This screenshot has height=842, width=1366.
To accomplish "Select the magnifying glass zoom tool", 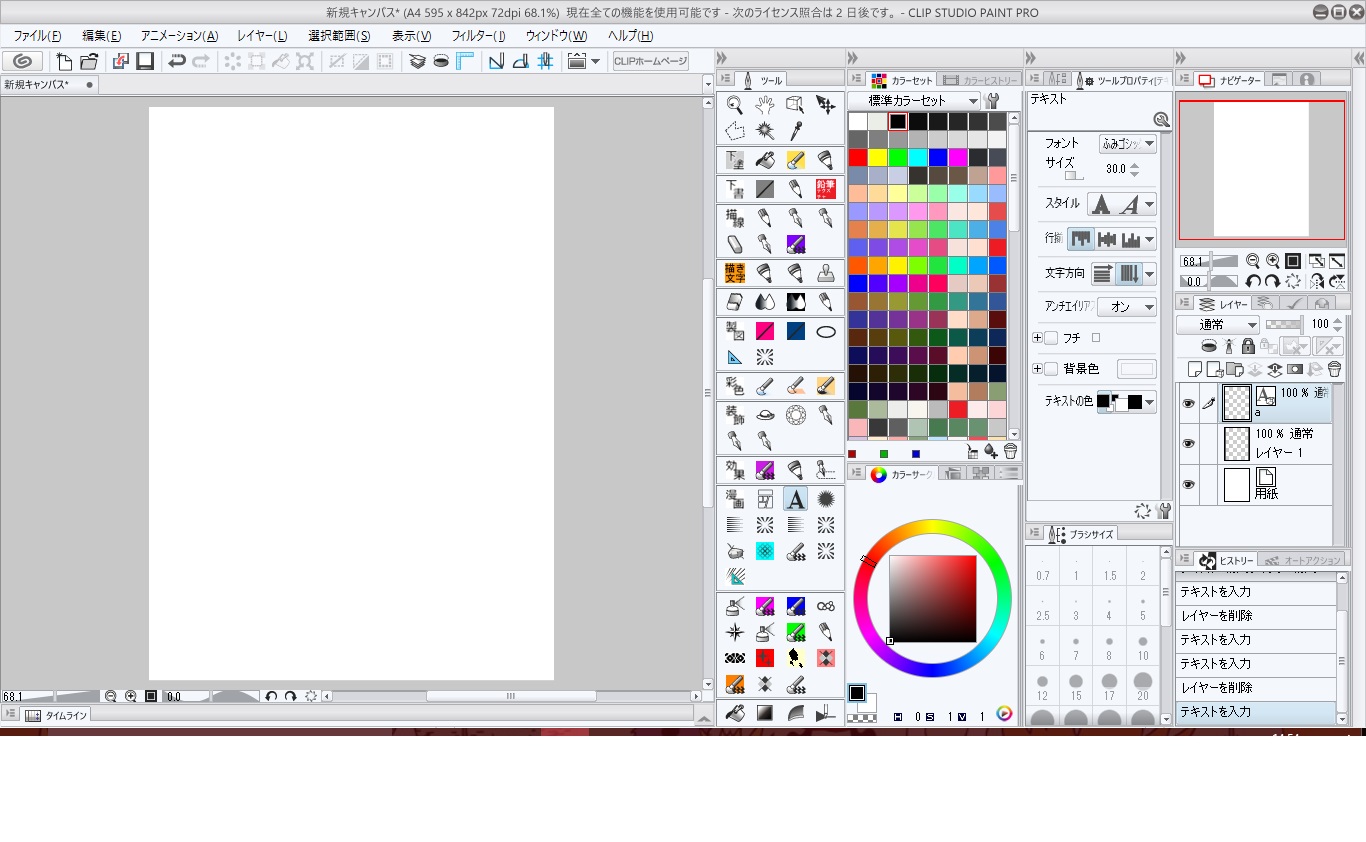I will (735, 104).
